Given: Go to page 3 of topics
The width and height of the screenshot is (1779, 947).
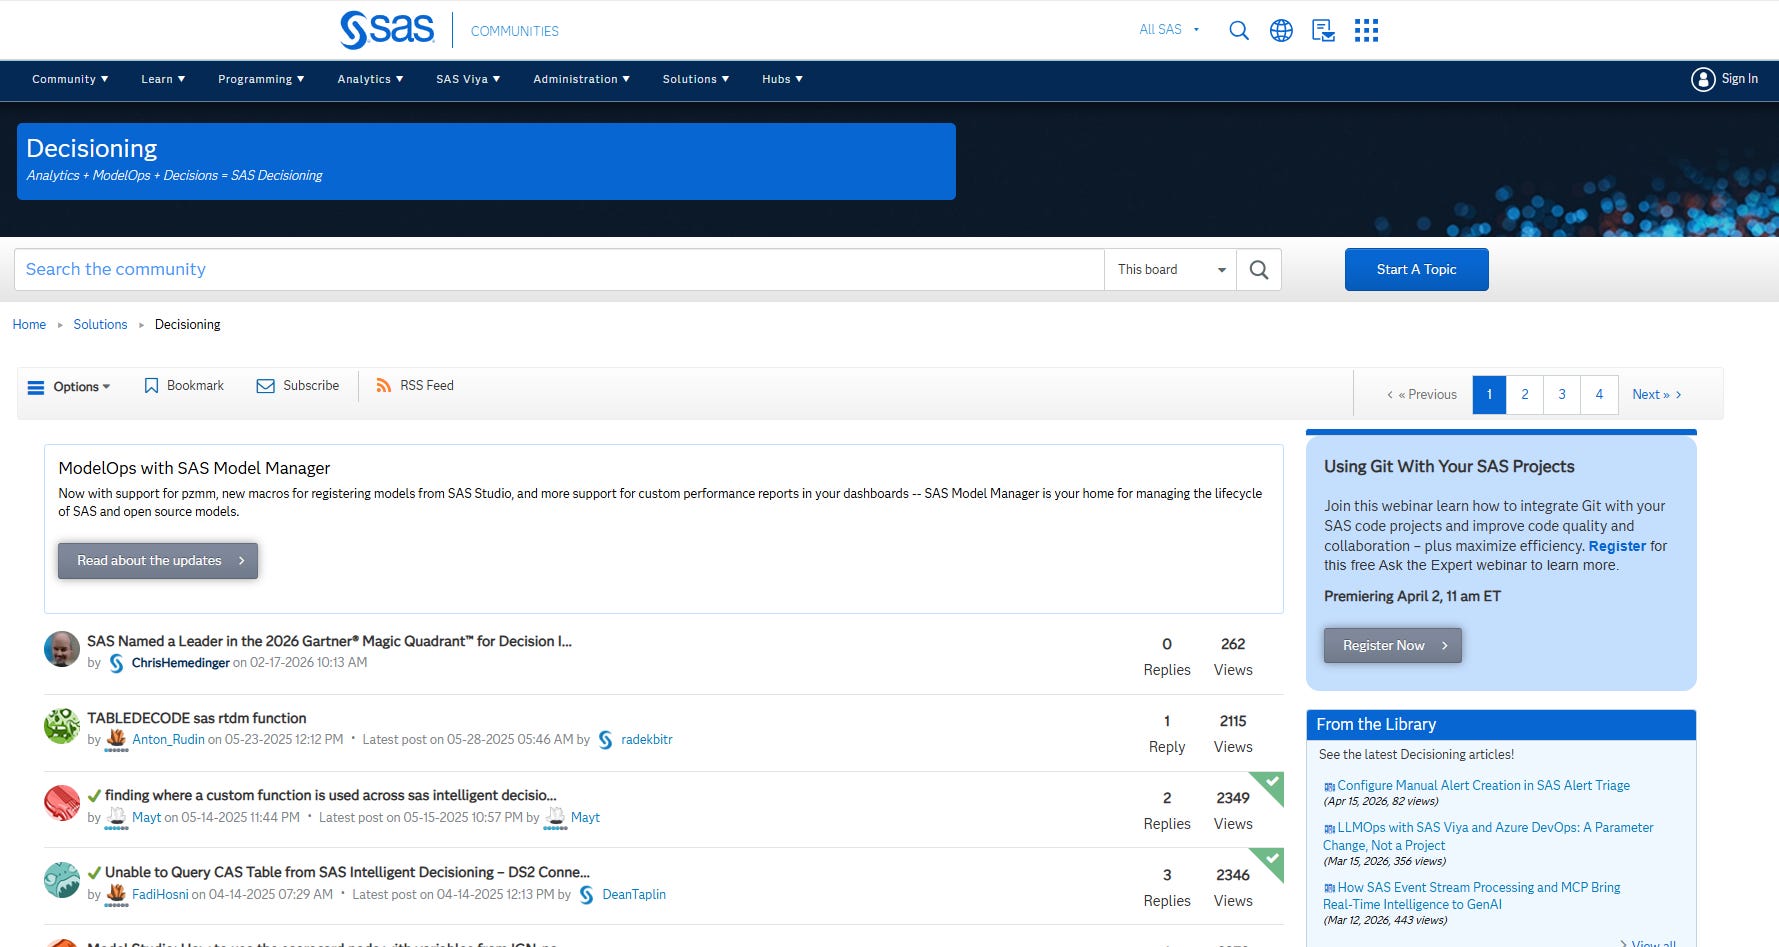Looking at the screenshot, I should click(1562, 395).
